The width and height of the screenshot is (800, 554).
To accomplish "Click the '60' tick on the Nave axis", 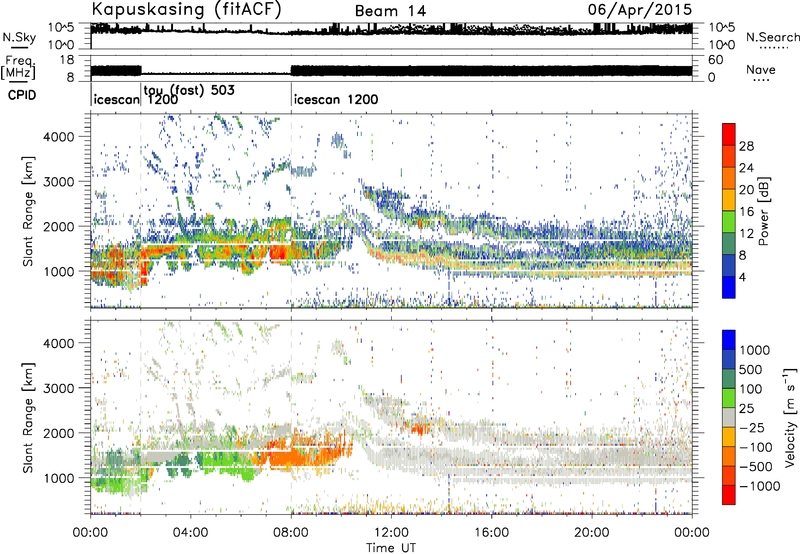I will [715, 60].
